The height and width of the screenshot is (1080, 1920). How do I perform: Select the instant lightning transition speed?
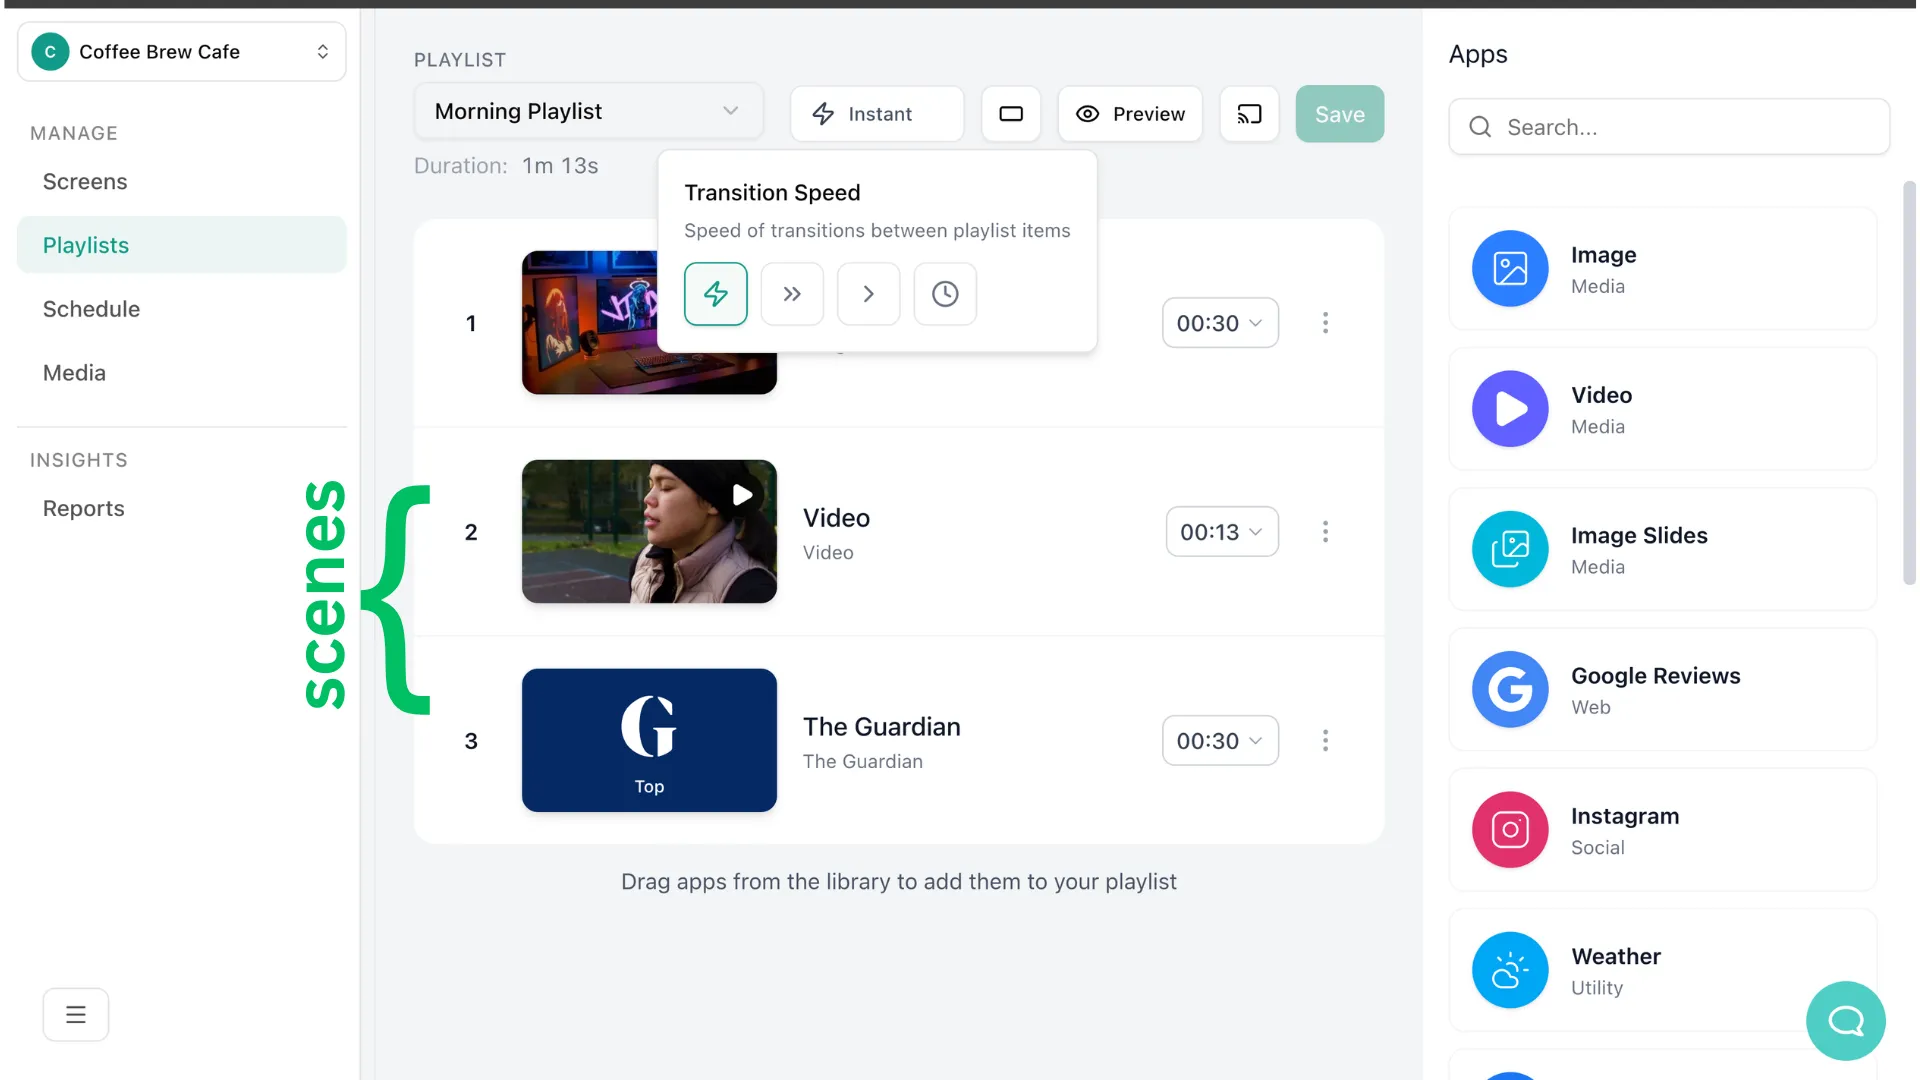(x=715, y=294)
